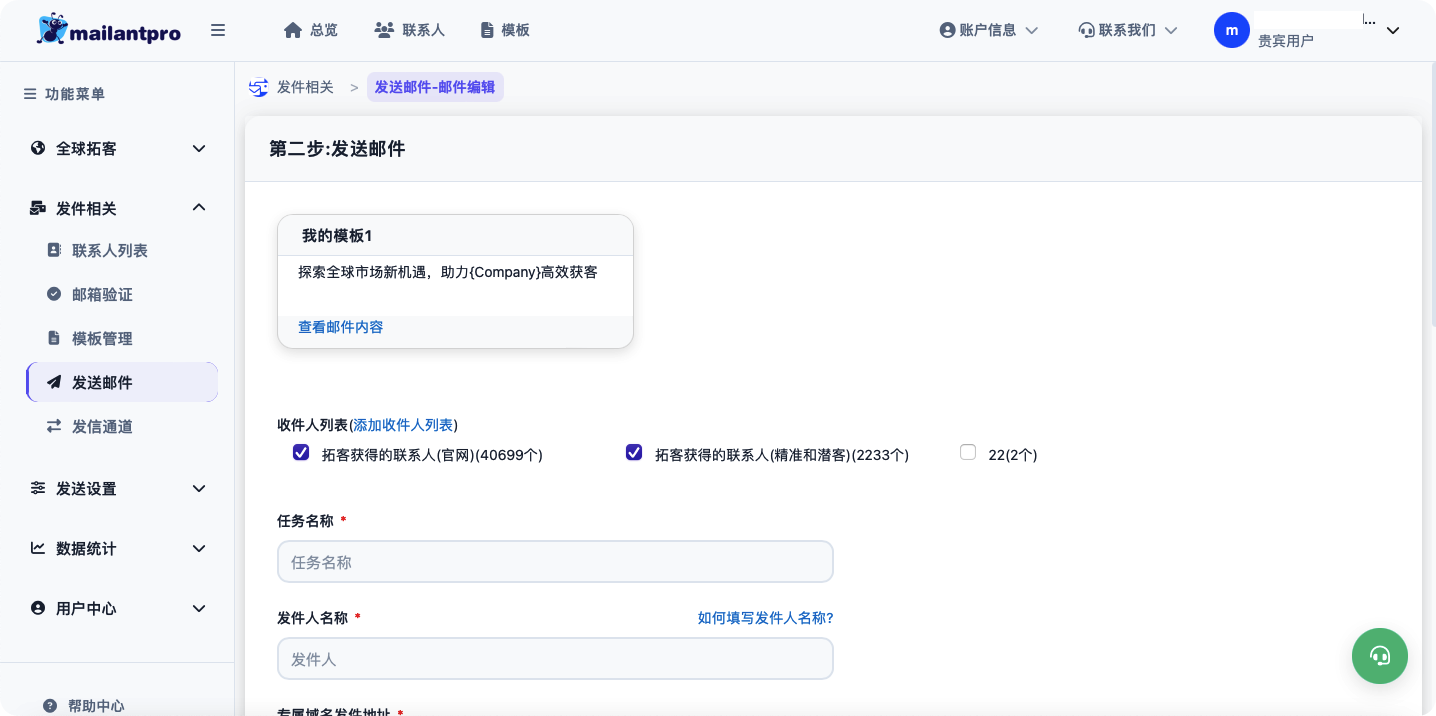Click the account person icon beside 账户信息
This screenshot has width=1436, height=716.
click(x=947, y=30)
